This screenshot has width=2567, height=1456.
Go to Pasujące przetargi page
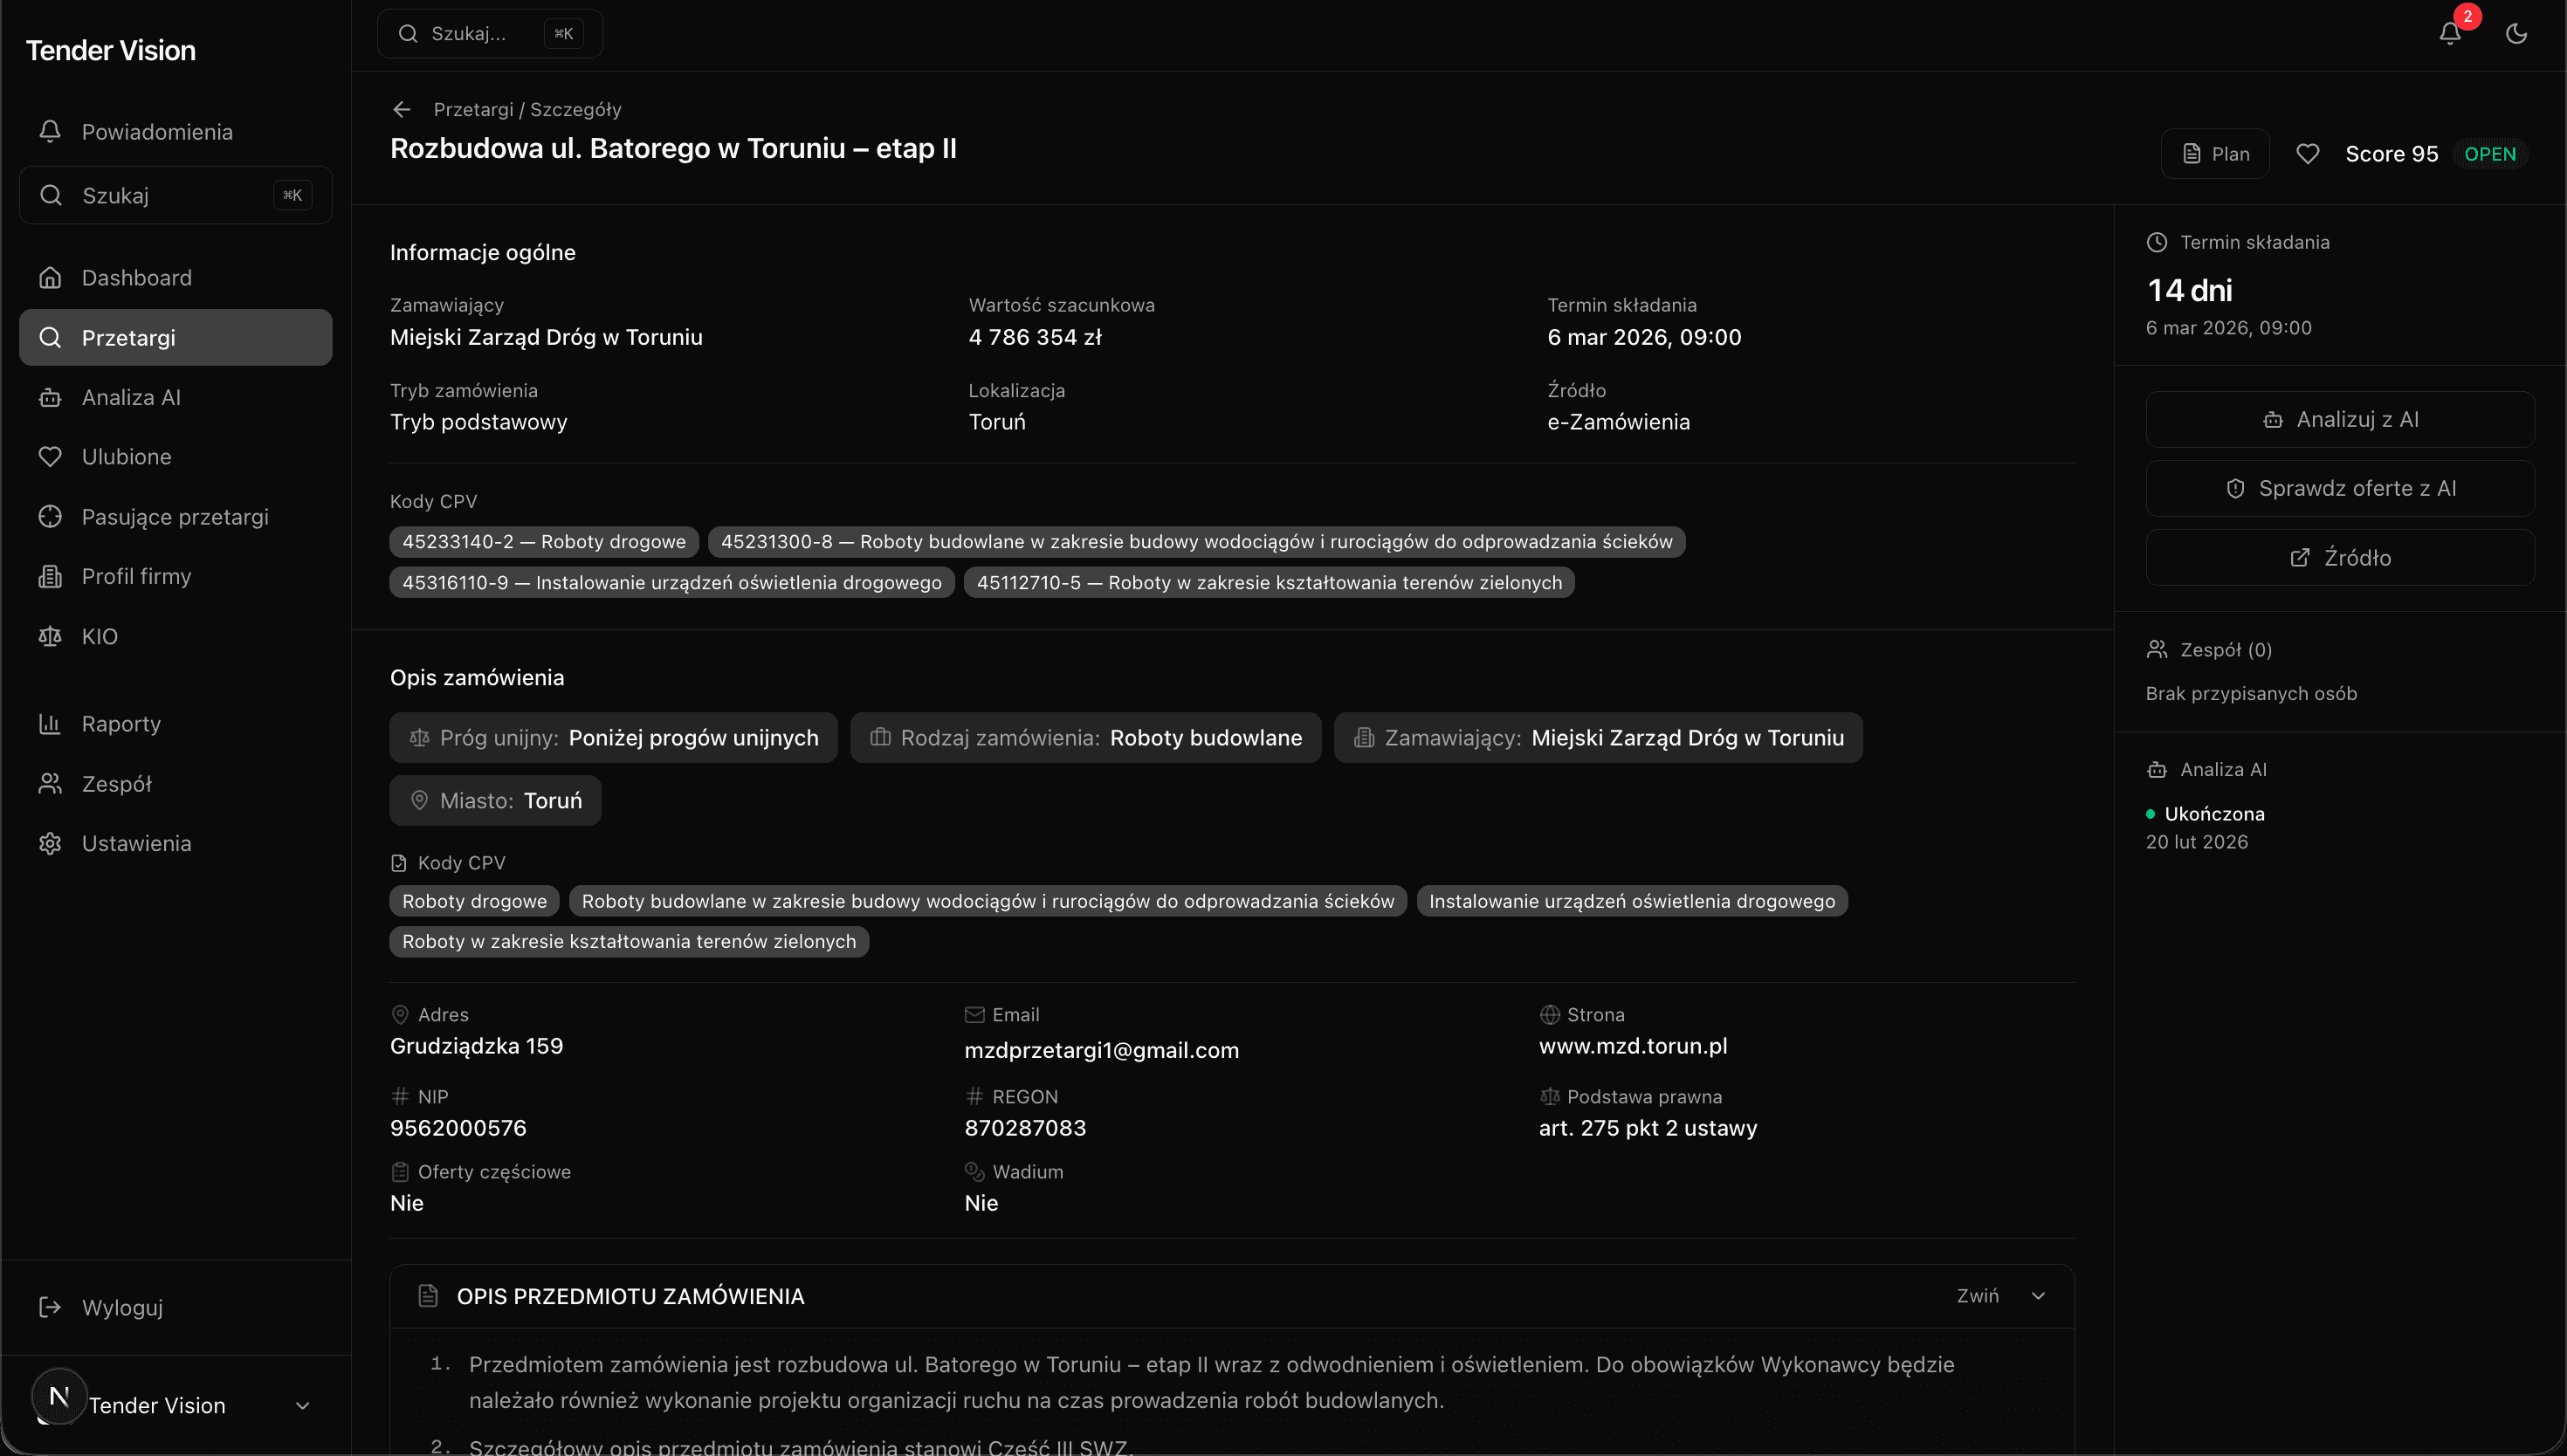(174, 517)
